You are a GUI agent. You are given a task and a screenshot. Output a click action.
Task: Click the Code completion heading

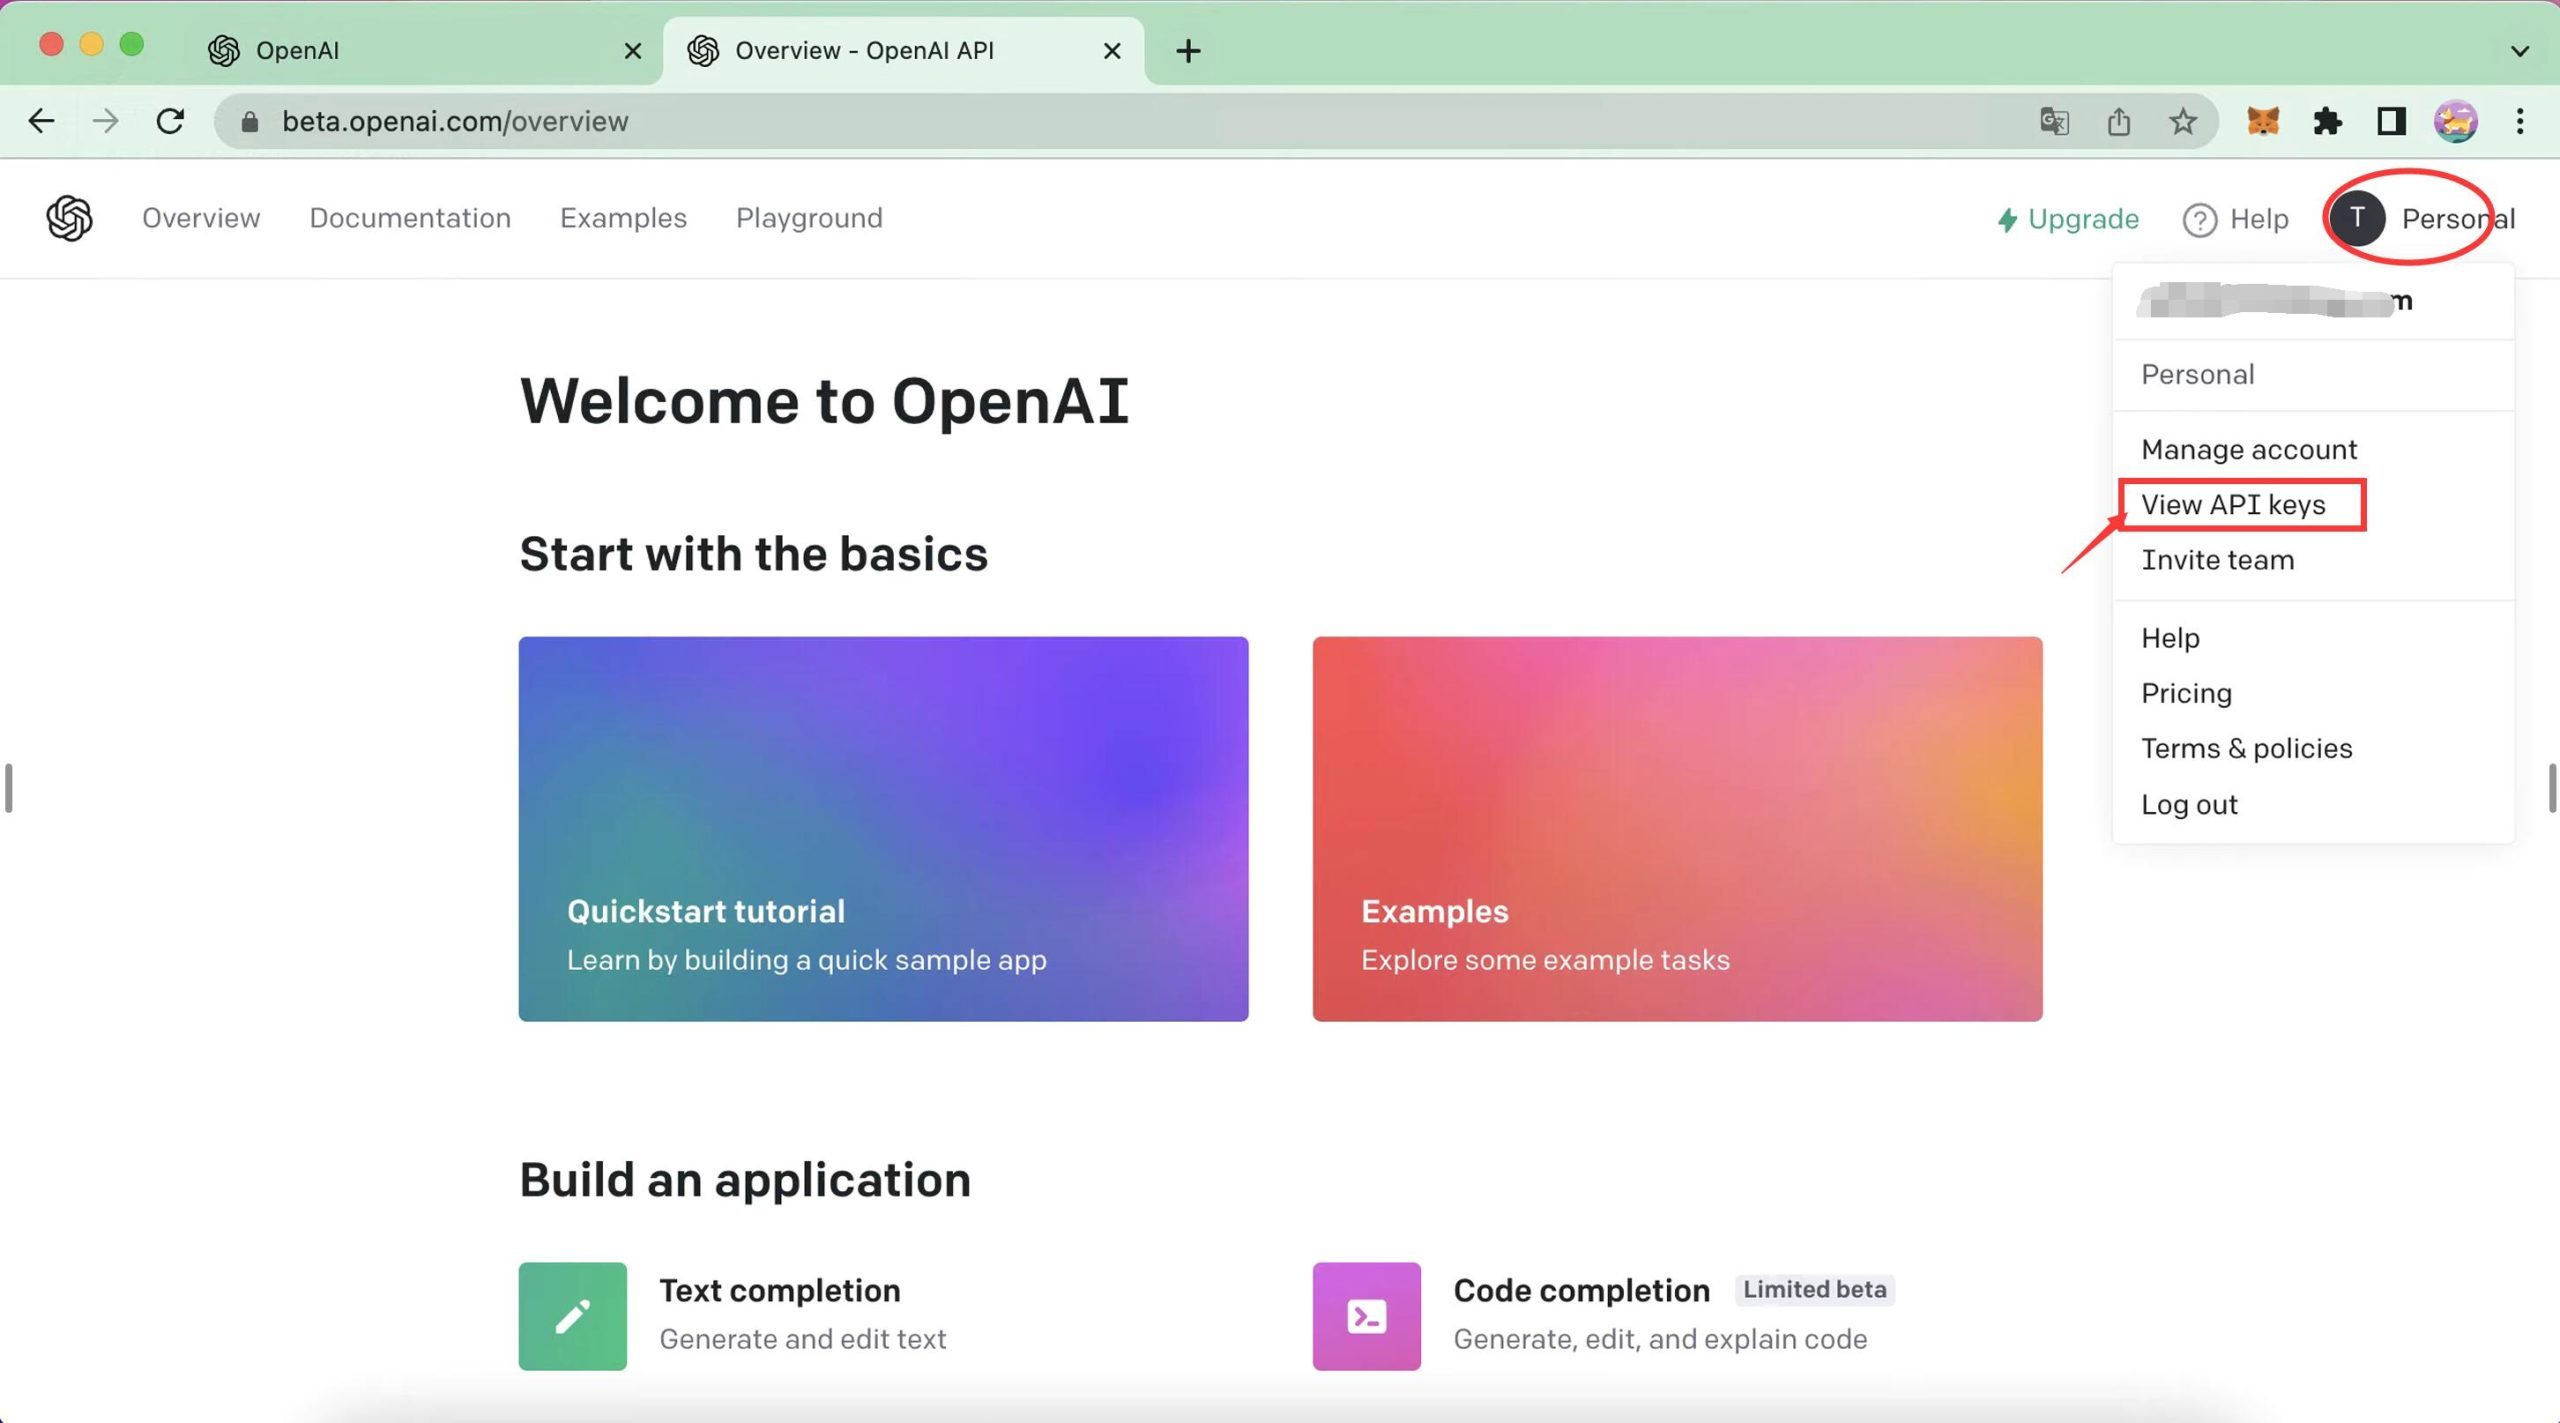[x=1581, y=1290]
